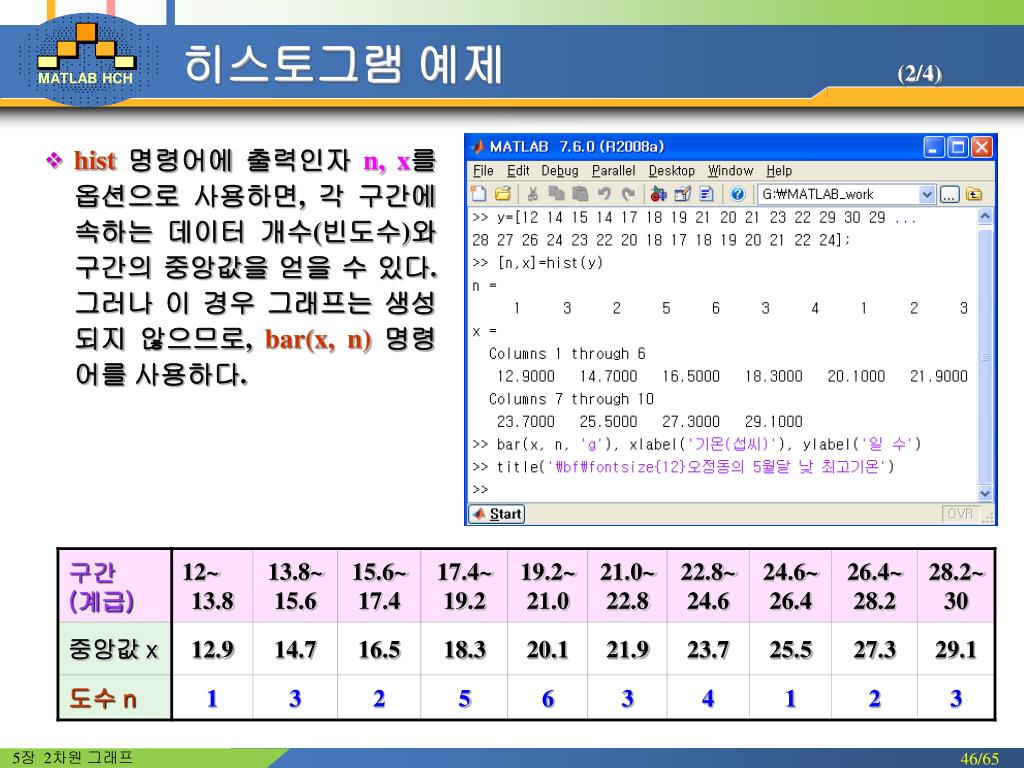Click the New M-file icon in MATLAB toolbar
Image resolution: width=1024 pixels, height=768 pixels.
point(479,194)
